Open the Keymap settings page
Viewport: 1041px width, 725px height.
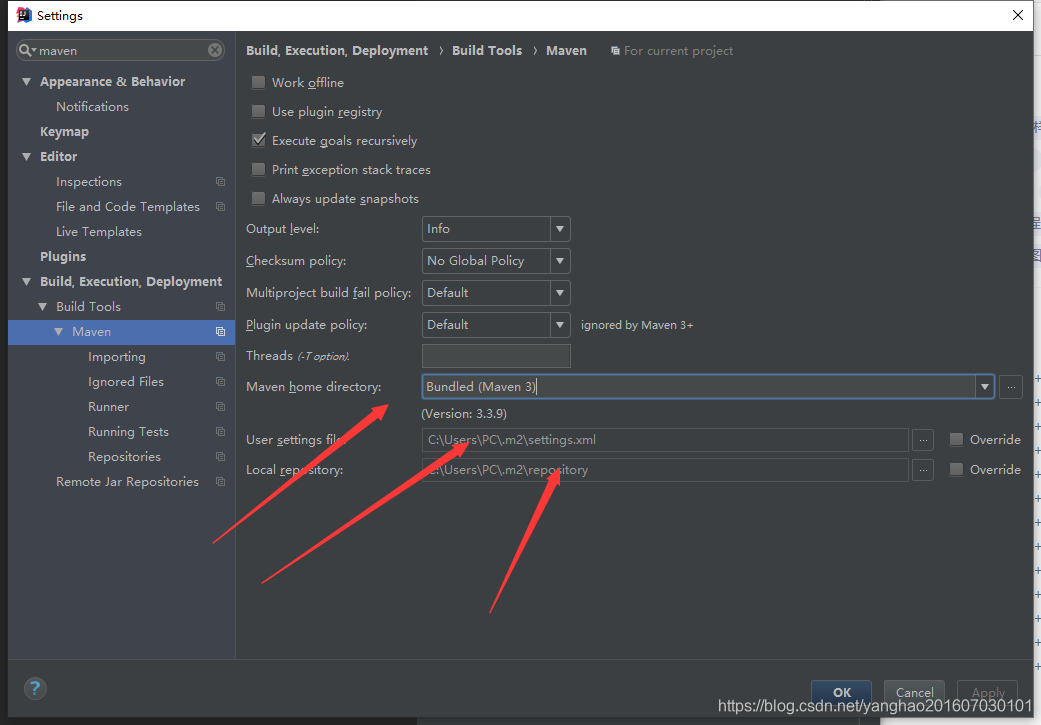64,131
